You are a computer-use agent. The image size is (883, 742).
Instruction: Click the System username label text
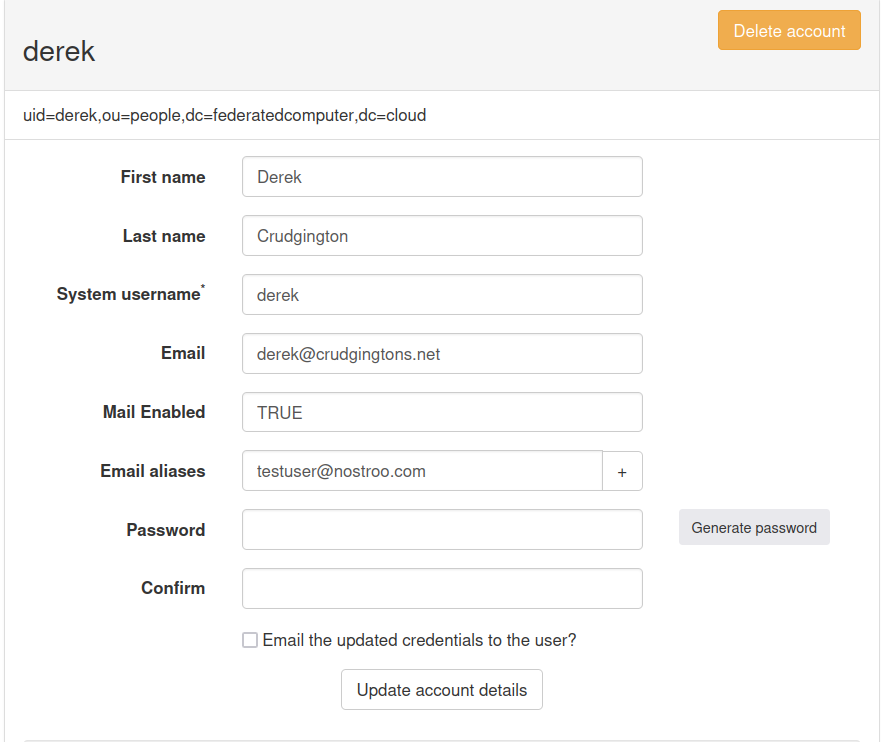129,294
